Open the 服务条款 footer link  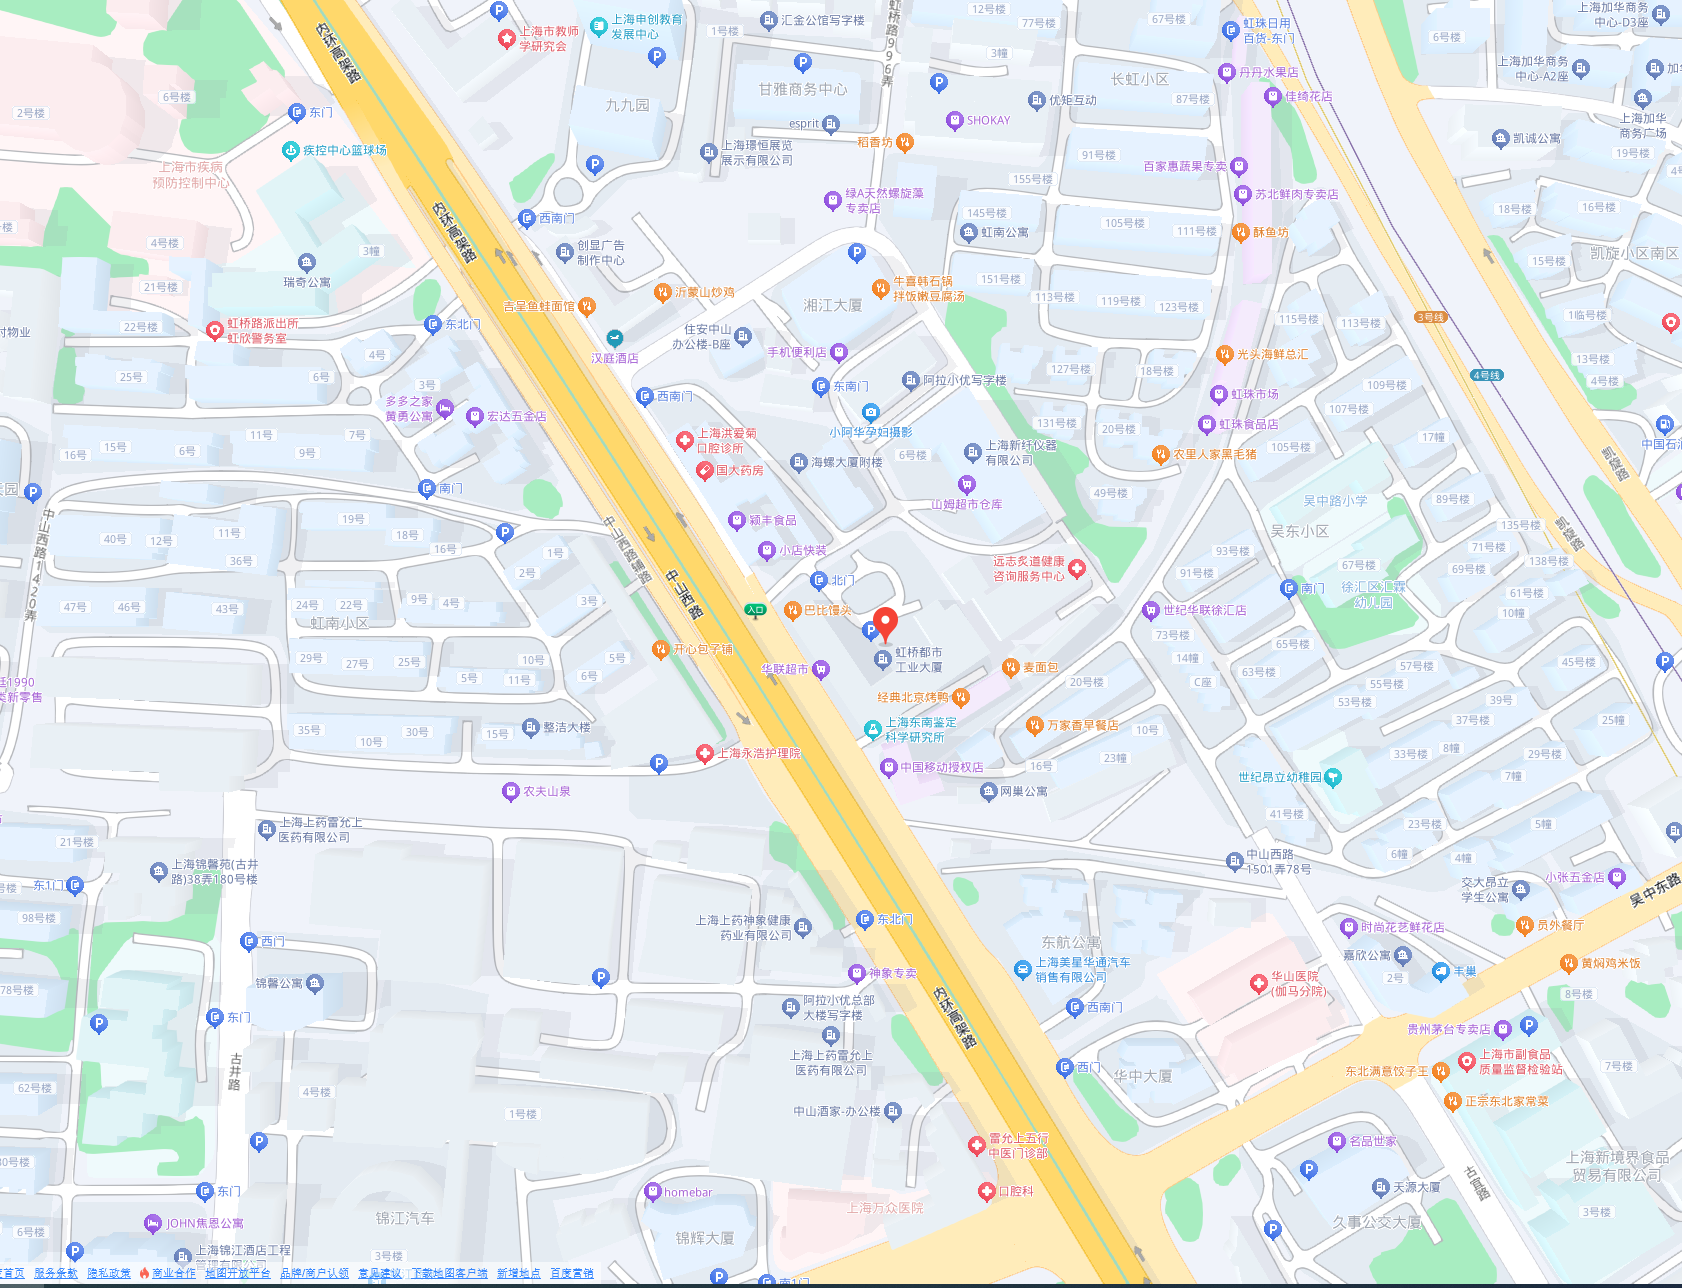pyautogui.click(x=55, y=1273)
